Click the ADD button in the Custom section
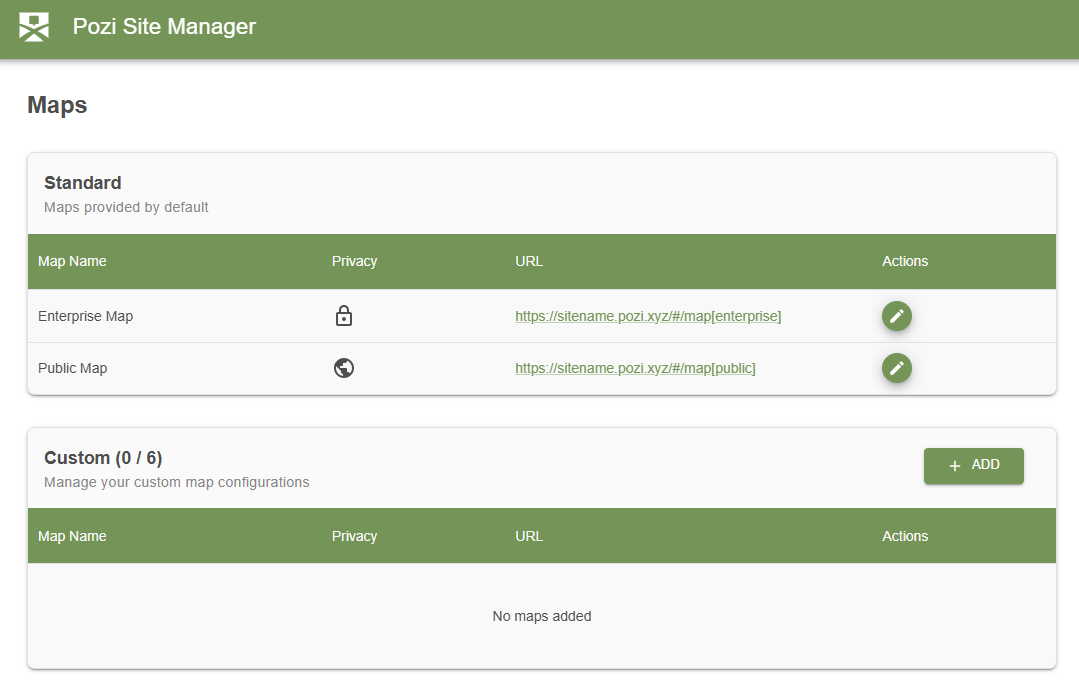1079x693 pixels. [973, 465]
